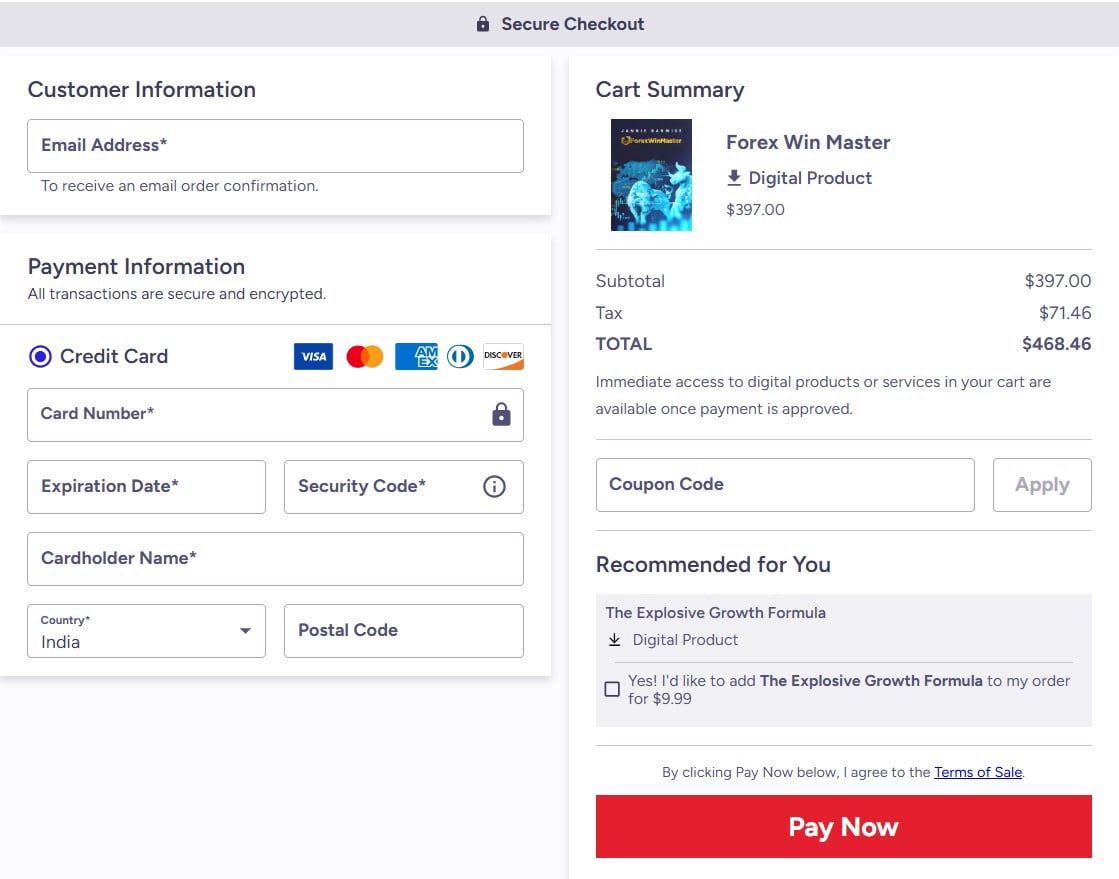Click the lock icon inside the Card Number field

point(500,415)
